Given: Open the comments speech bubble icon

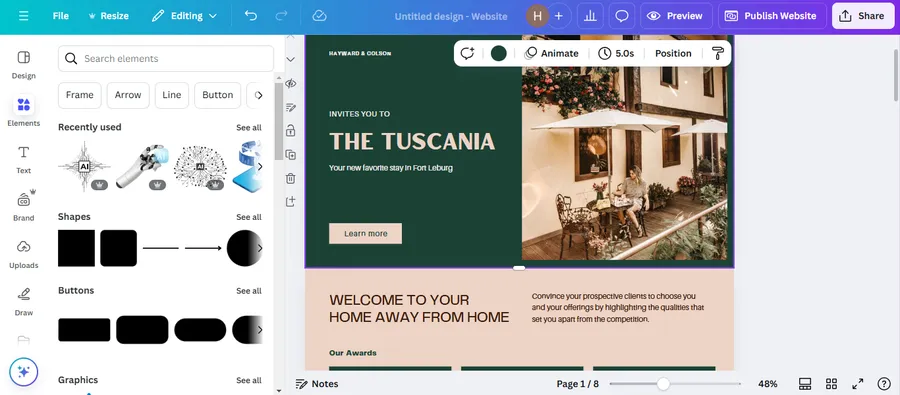Looking at the screenshot, I should tap(622, 16).
